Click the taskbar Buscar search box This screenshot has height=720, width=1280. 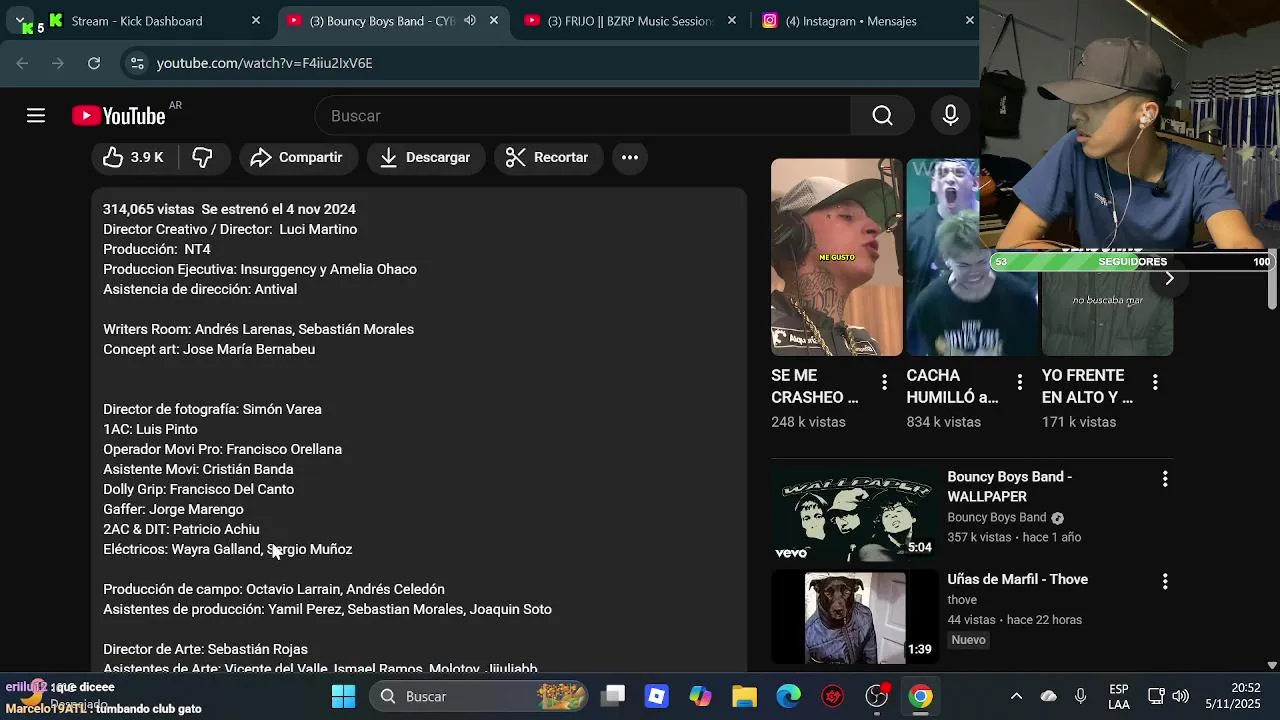click(x=480, y=696)
